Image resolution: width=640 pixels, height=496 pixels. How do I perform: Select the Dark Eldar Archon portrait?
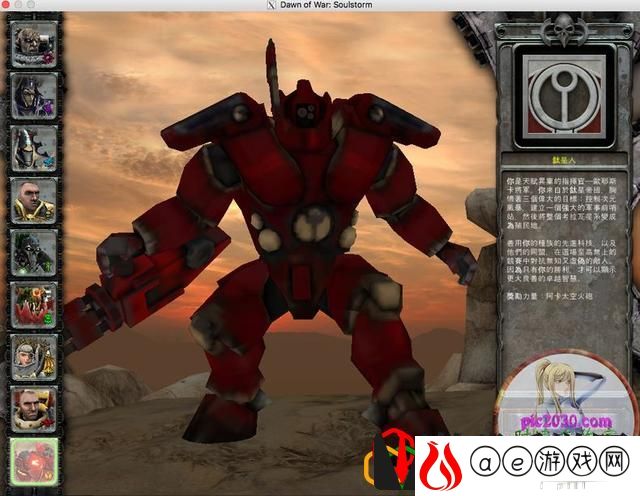coord(34,96)
